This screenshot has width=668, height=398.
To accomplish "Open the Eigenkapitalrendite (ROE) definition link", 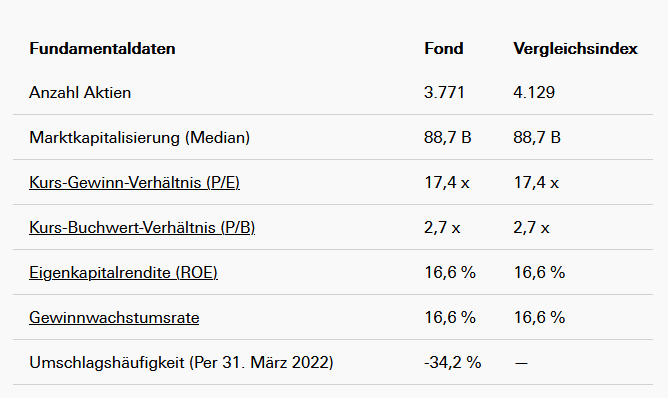I will pos(123,273).
